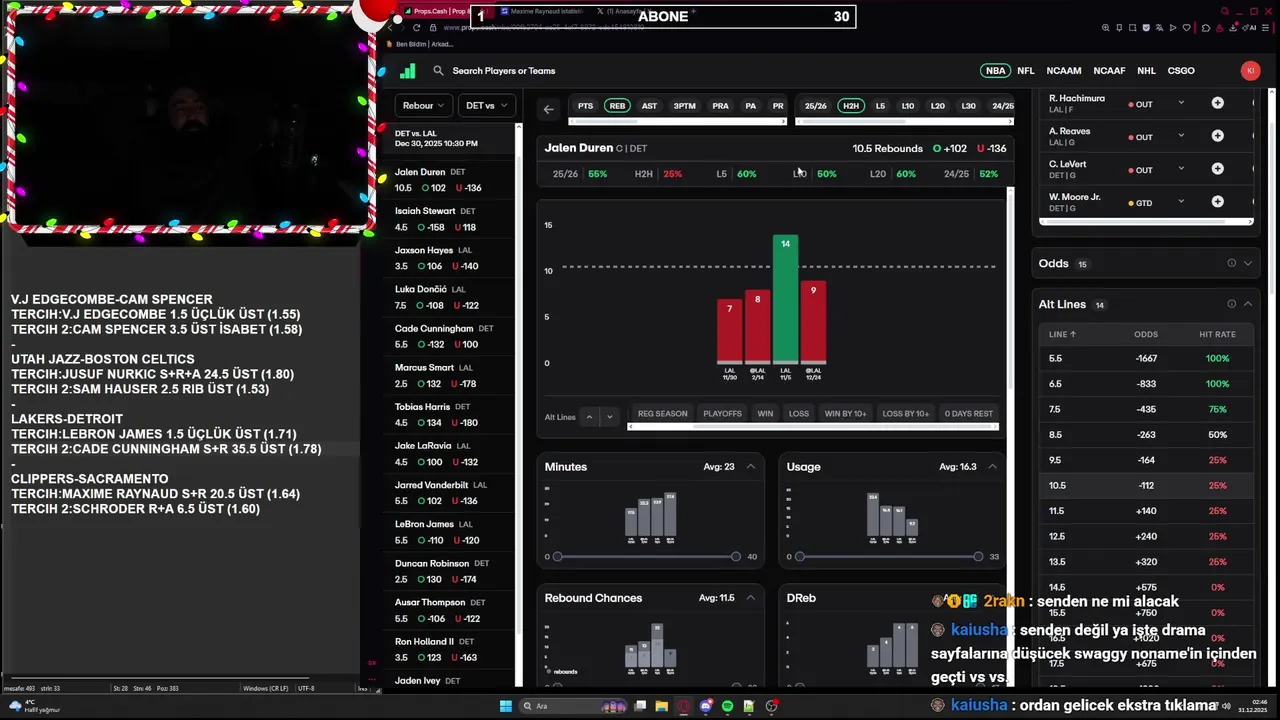
Task: Open the Windows Start menu
Action: 506,706
